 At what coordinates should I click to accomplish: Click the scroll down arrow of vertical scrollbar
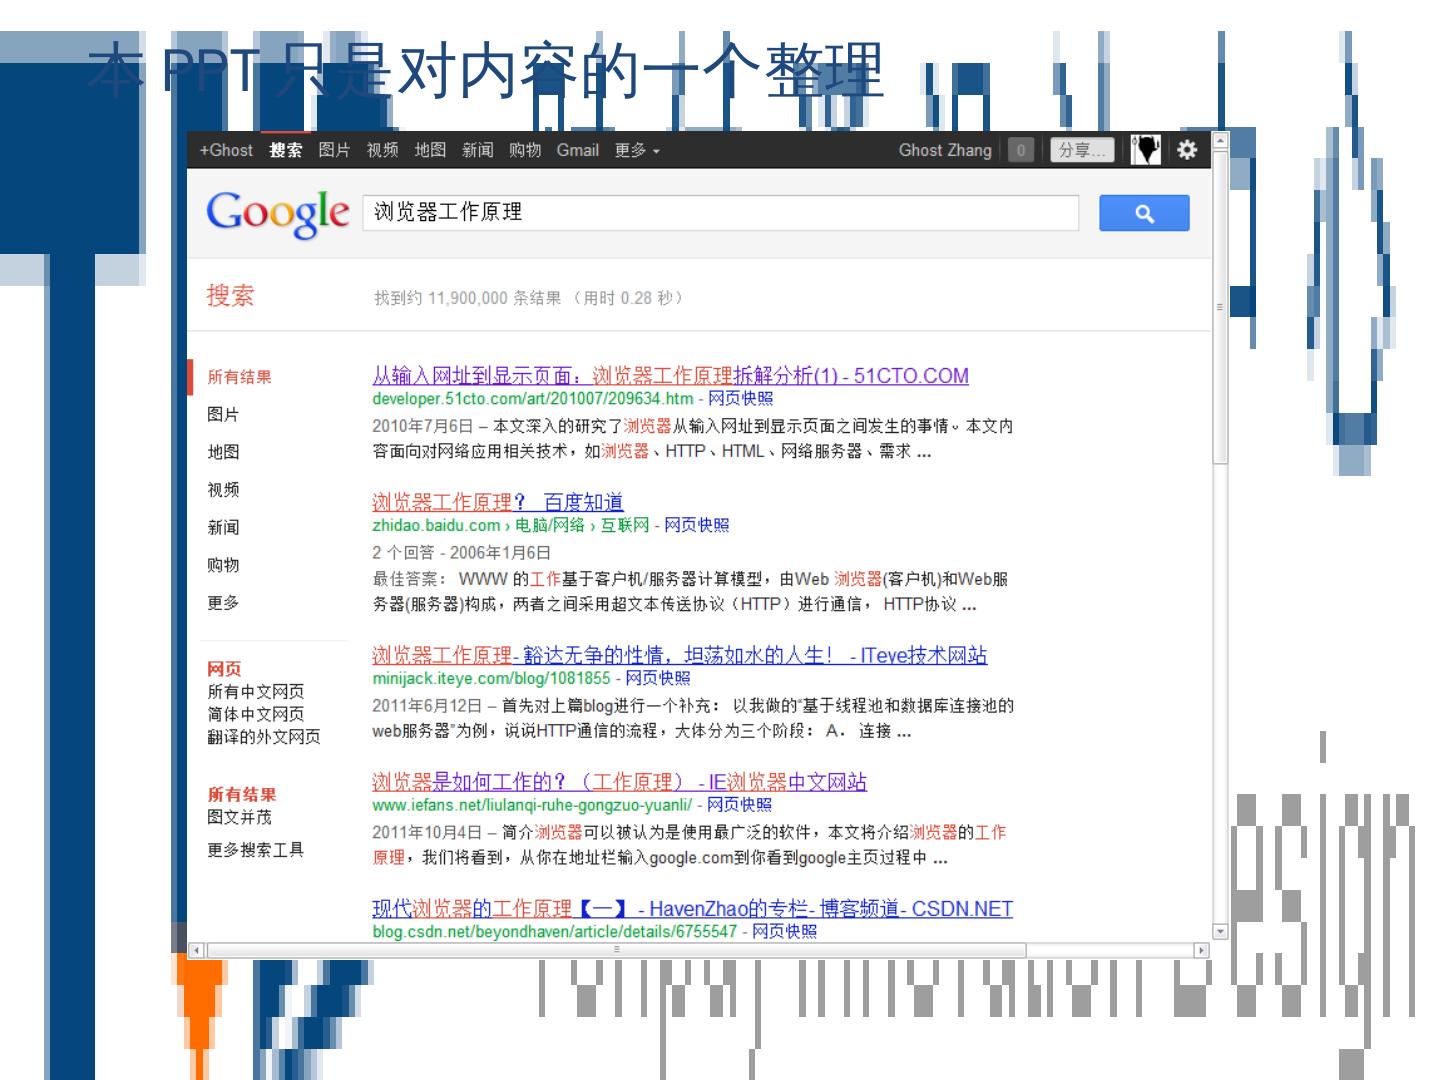1219,931
